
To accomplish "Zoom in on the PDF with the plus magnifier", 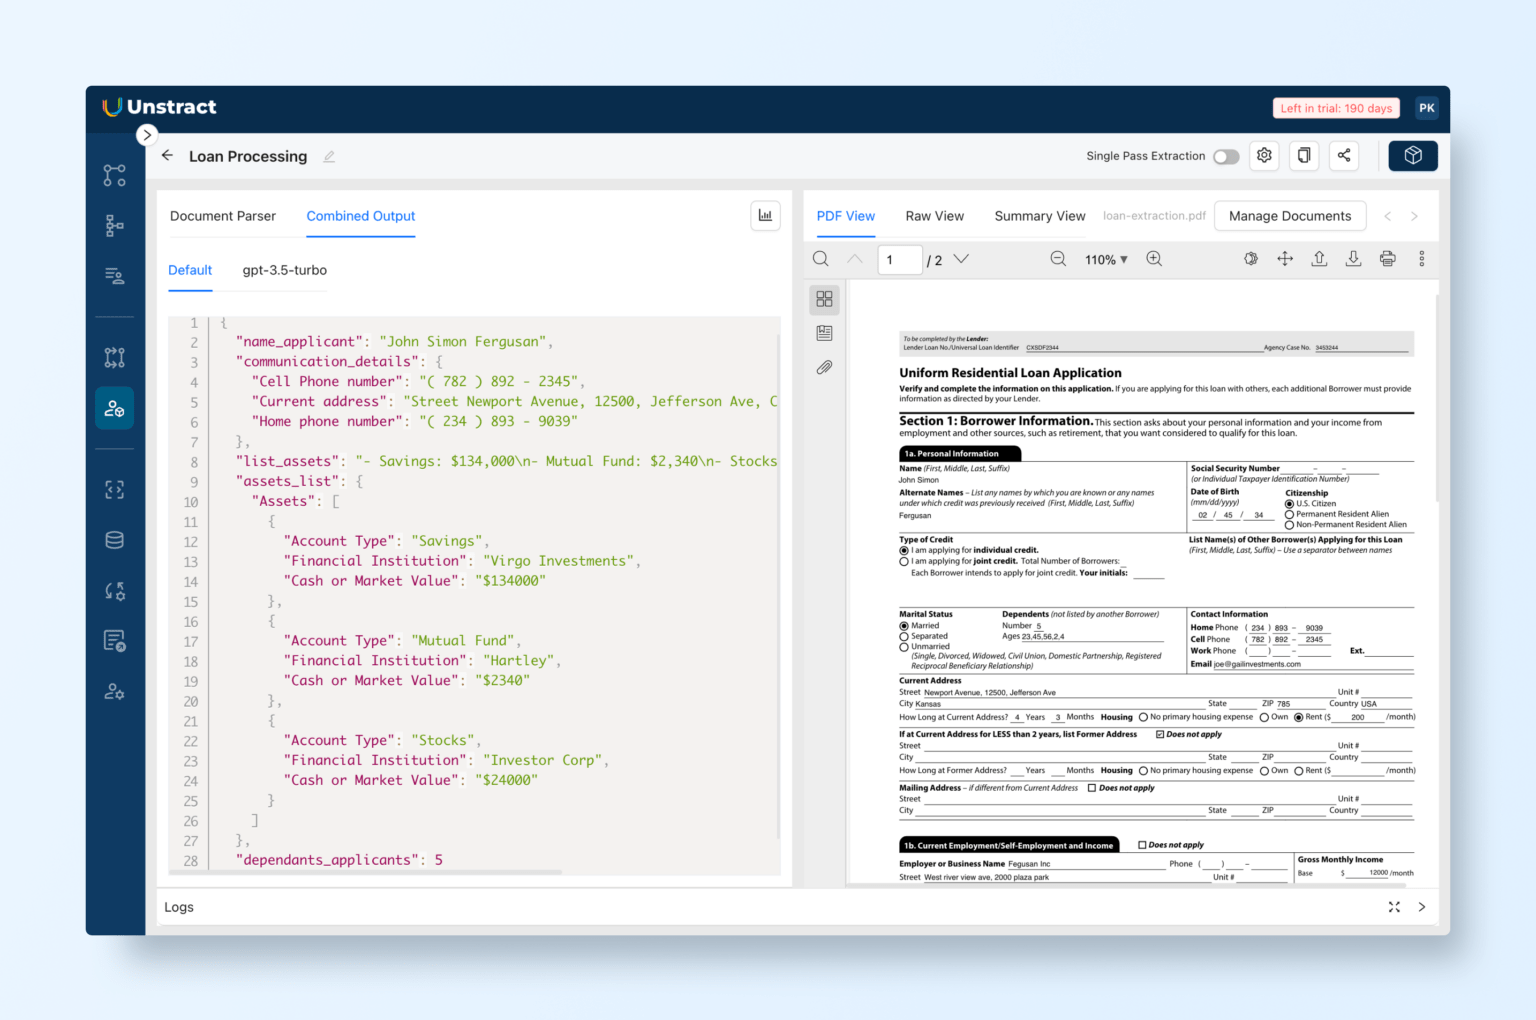I will point(1154,258).
